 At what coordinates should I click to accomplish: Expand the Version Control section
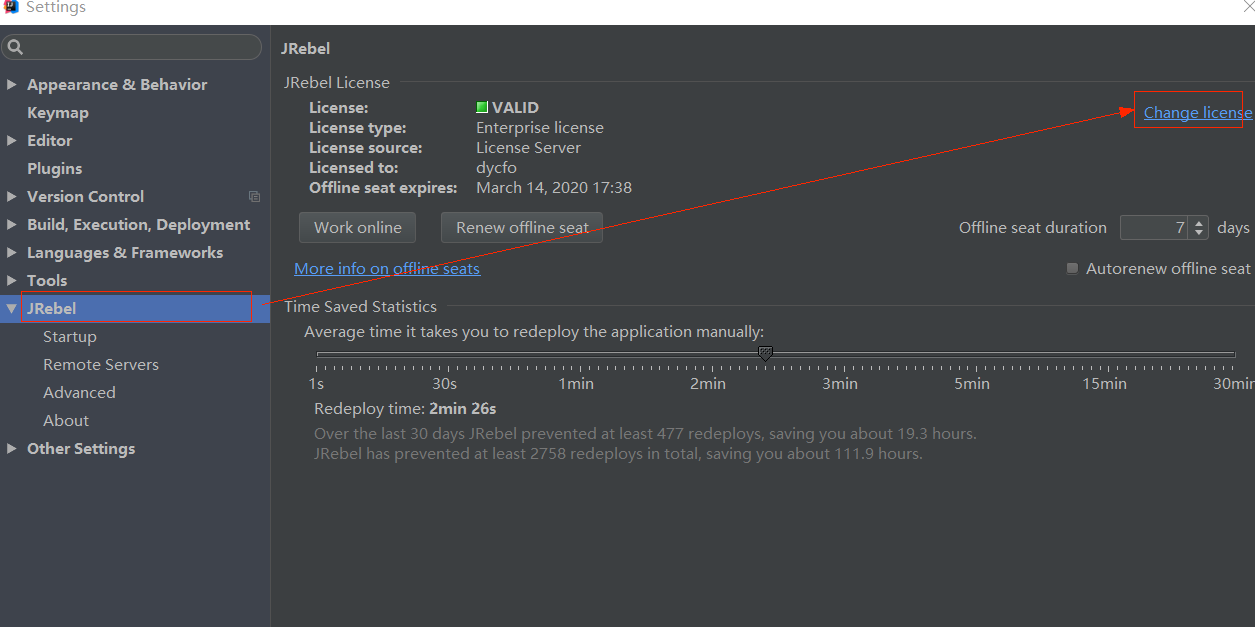(x=12, y=197)
